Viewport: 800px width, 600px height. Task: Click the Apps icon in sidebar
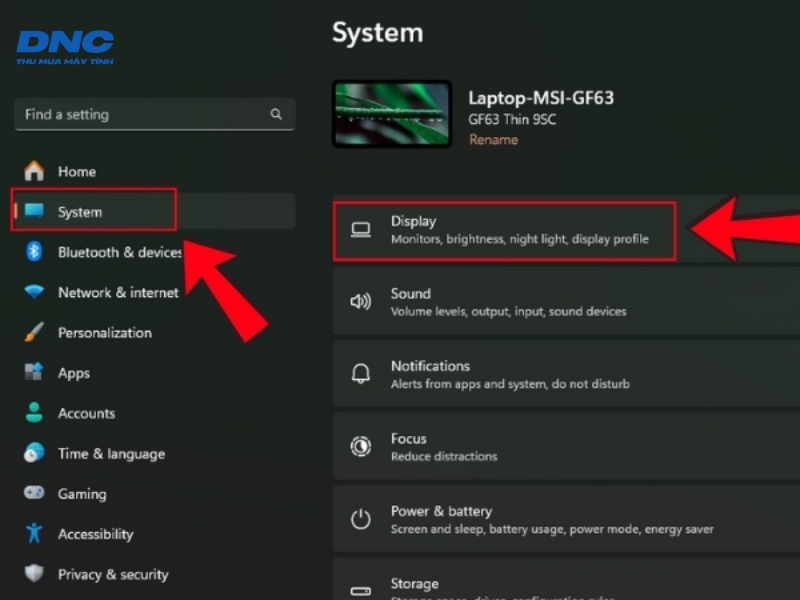click(34, 372)
